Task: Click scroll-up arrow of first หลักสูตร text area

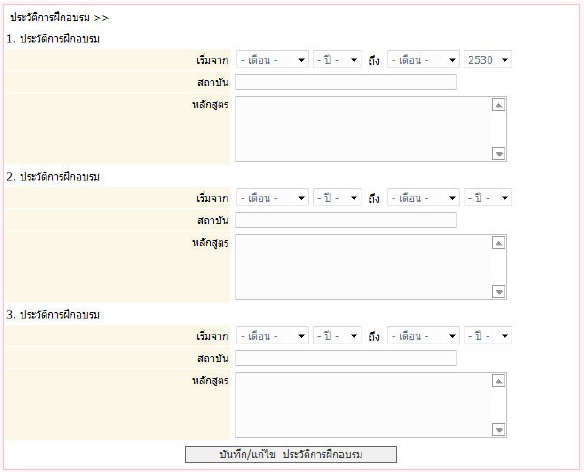Action: [498, 105]
